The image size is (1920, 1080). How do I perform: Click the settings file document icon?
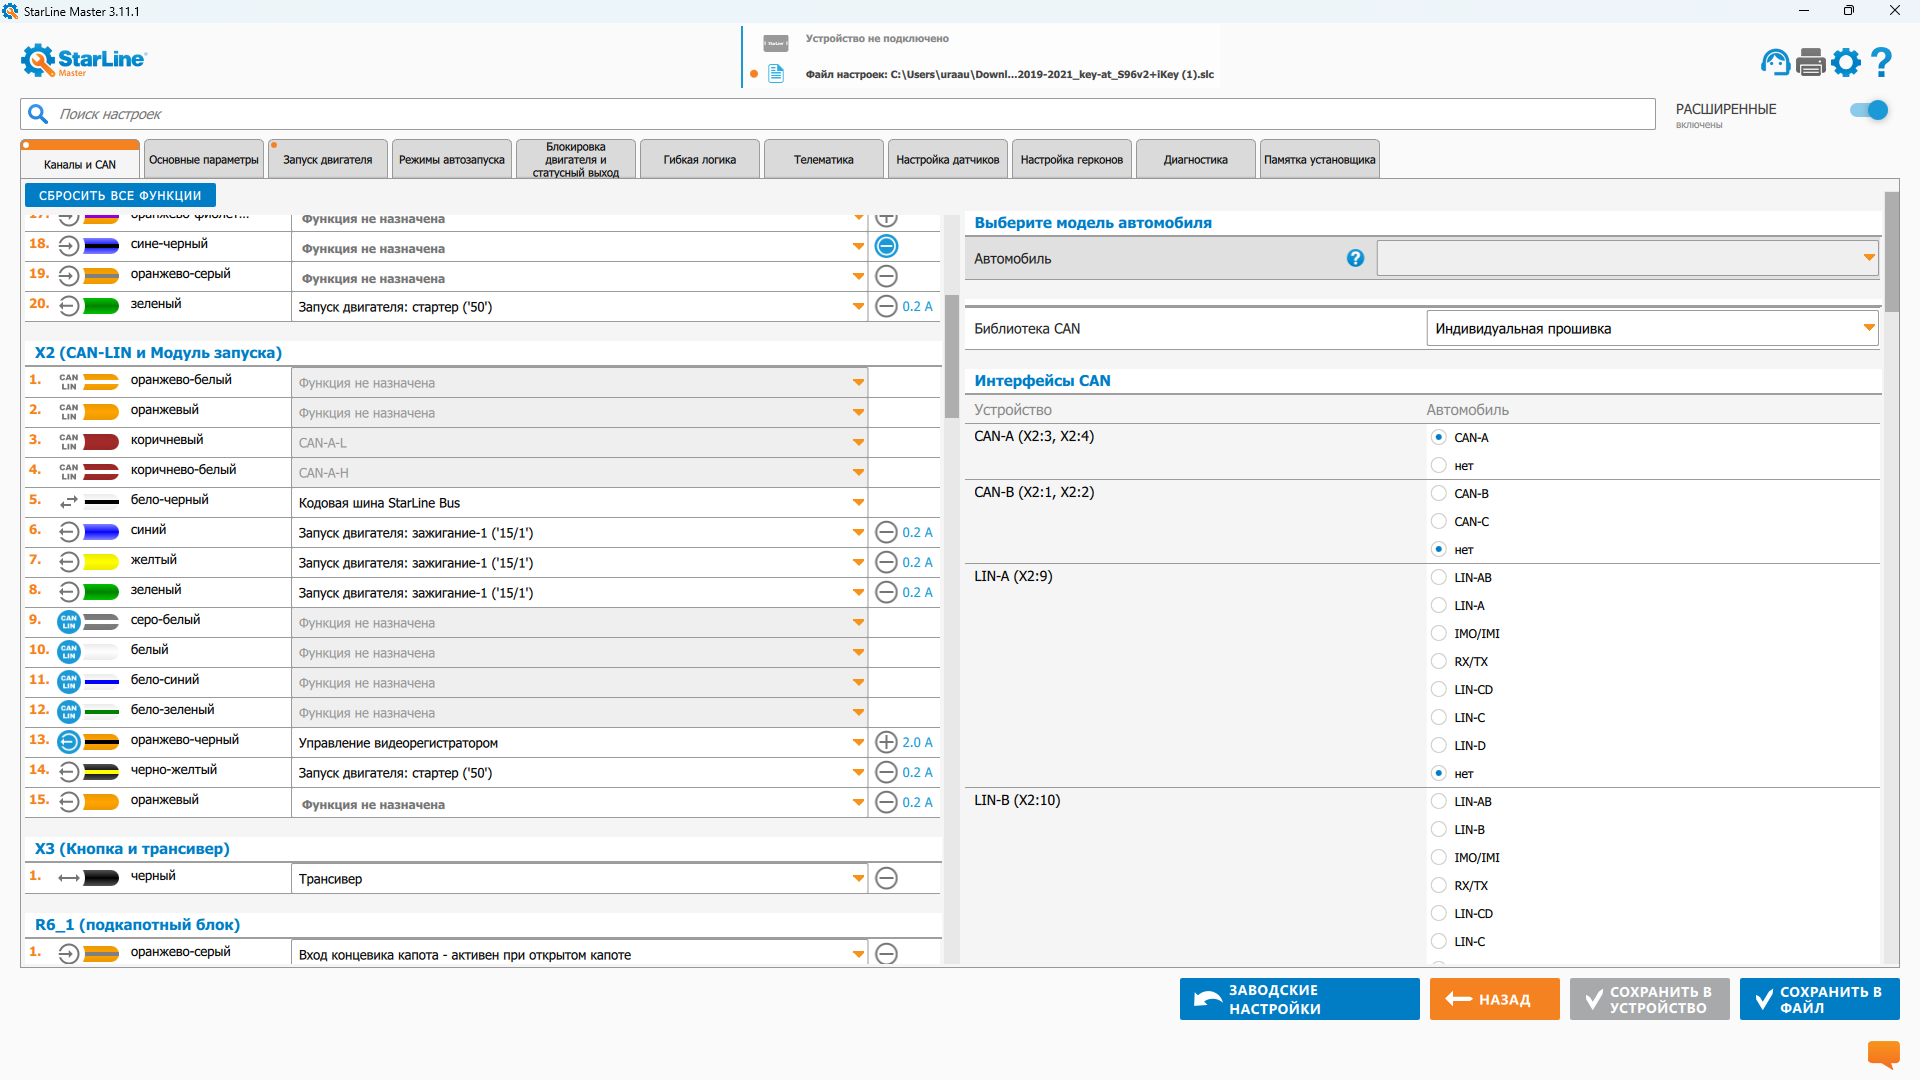[776, 74]
